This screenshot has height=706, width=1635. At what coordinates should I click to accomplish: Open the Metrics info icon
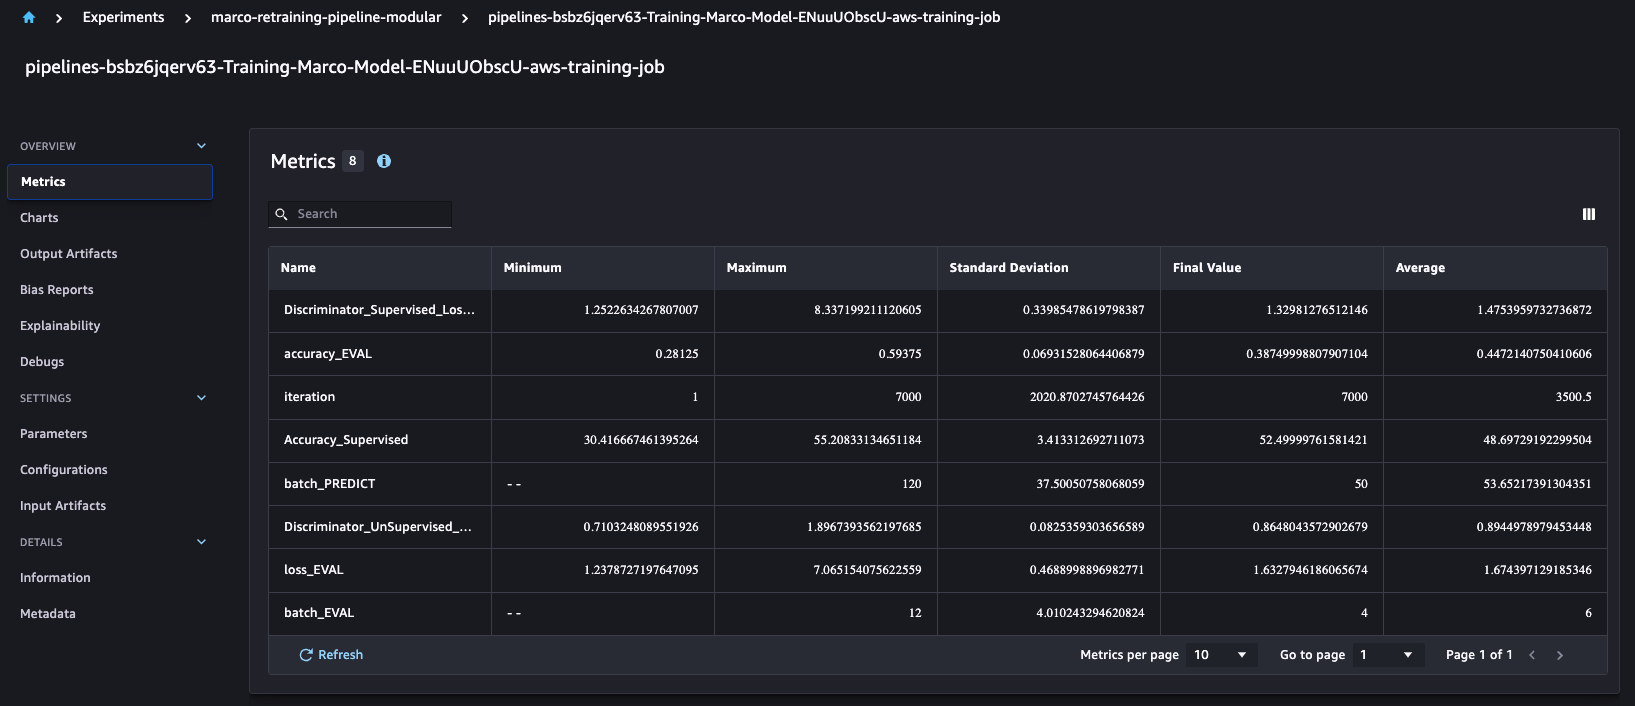click(384, 161)
